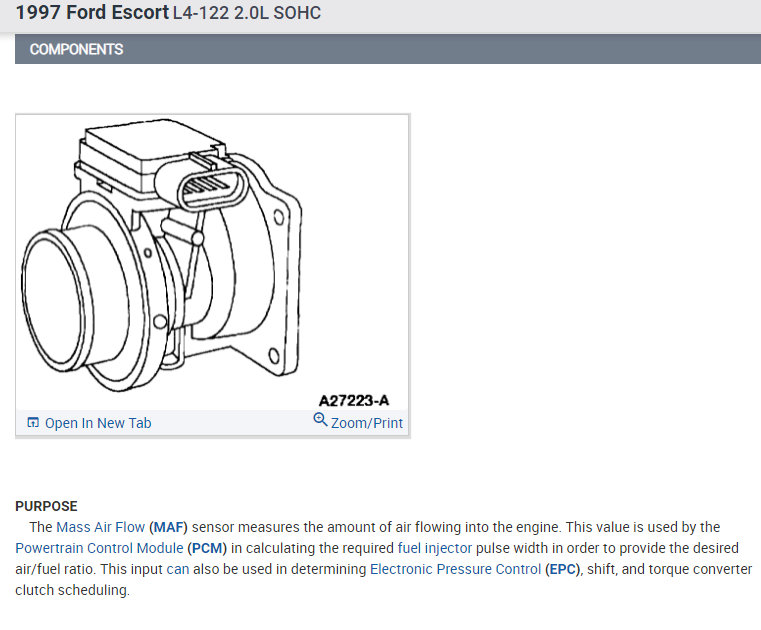Click the L4-122 2.0L SOHC engine text
761x630 pixels.
247,13
